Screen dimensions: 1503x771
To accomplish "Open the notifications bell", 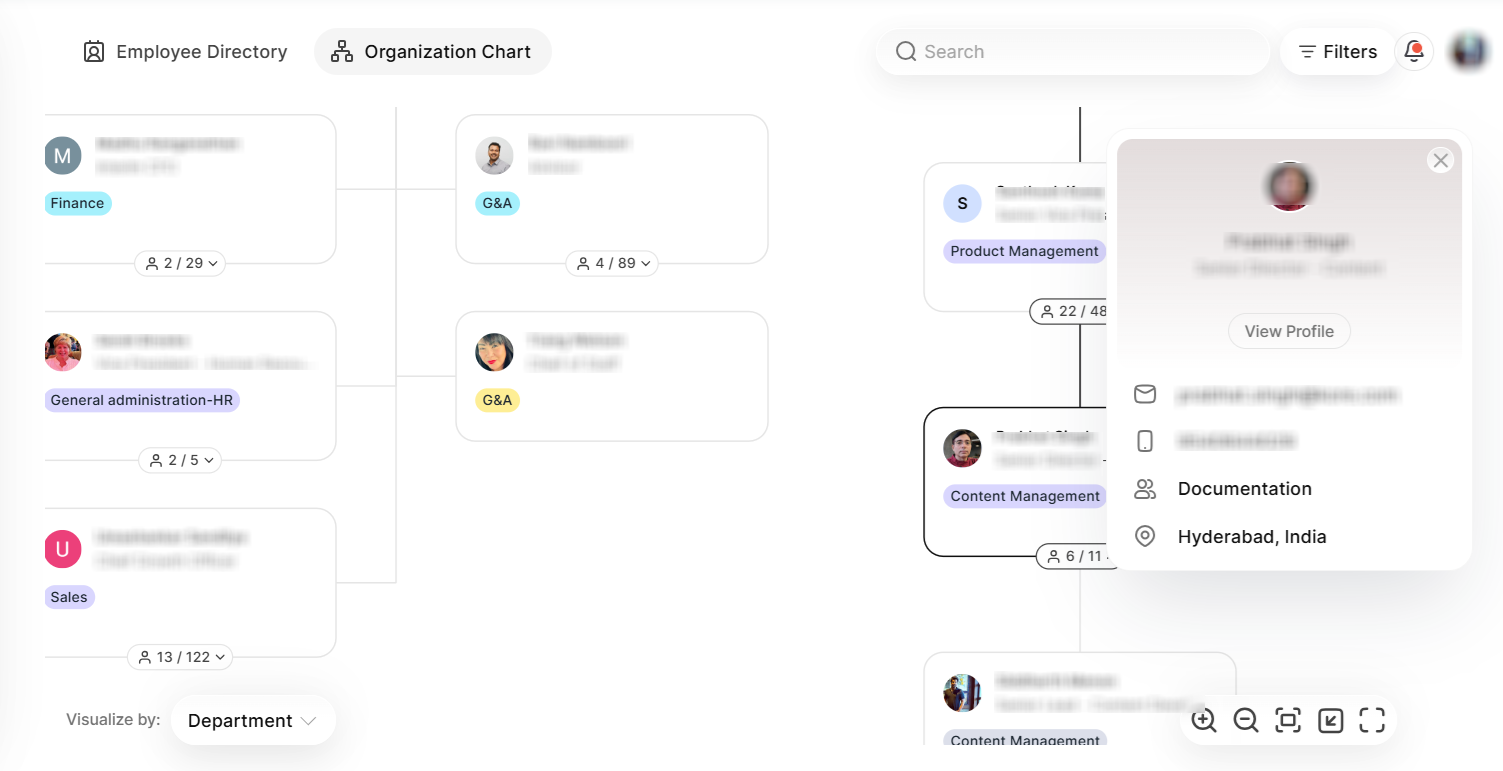I will point(1414,51).
